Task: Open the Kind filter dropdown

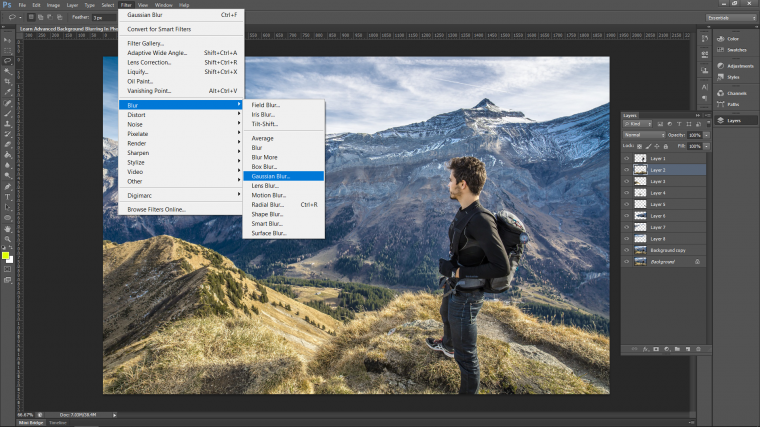Action: click(637, 124)
